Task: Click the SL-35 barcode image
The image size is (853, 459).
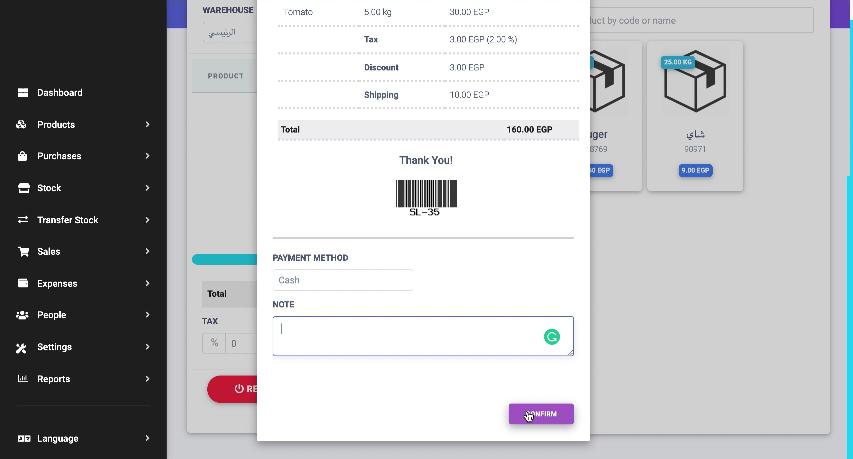Action: point(426,196)
